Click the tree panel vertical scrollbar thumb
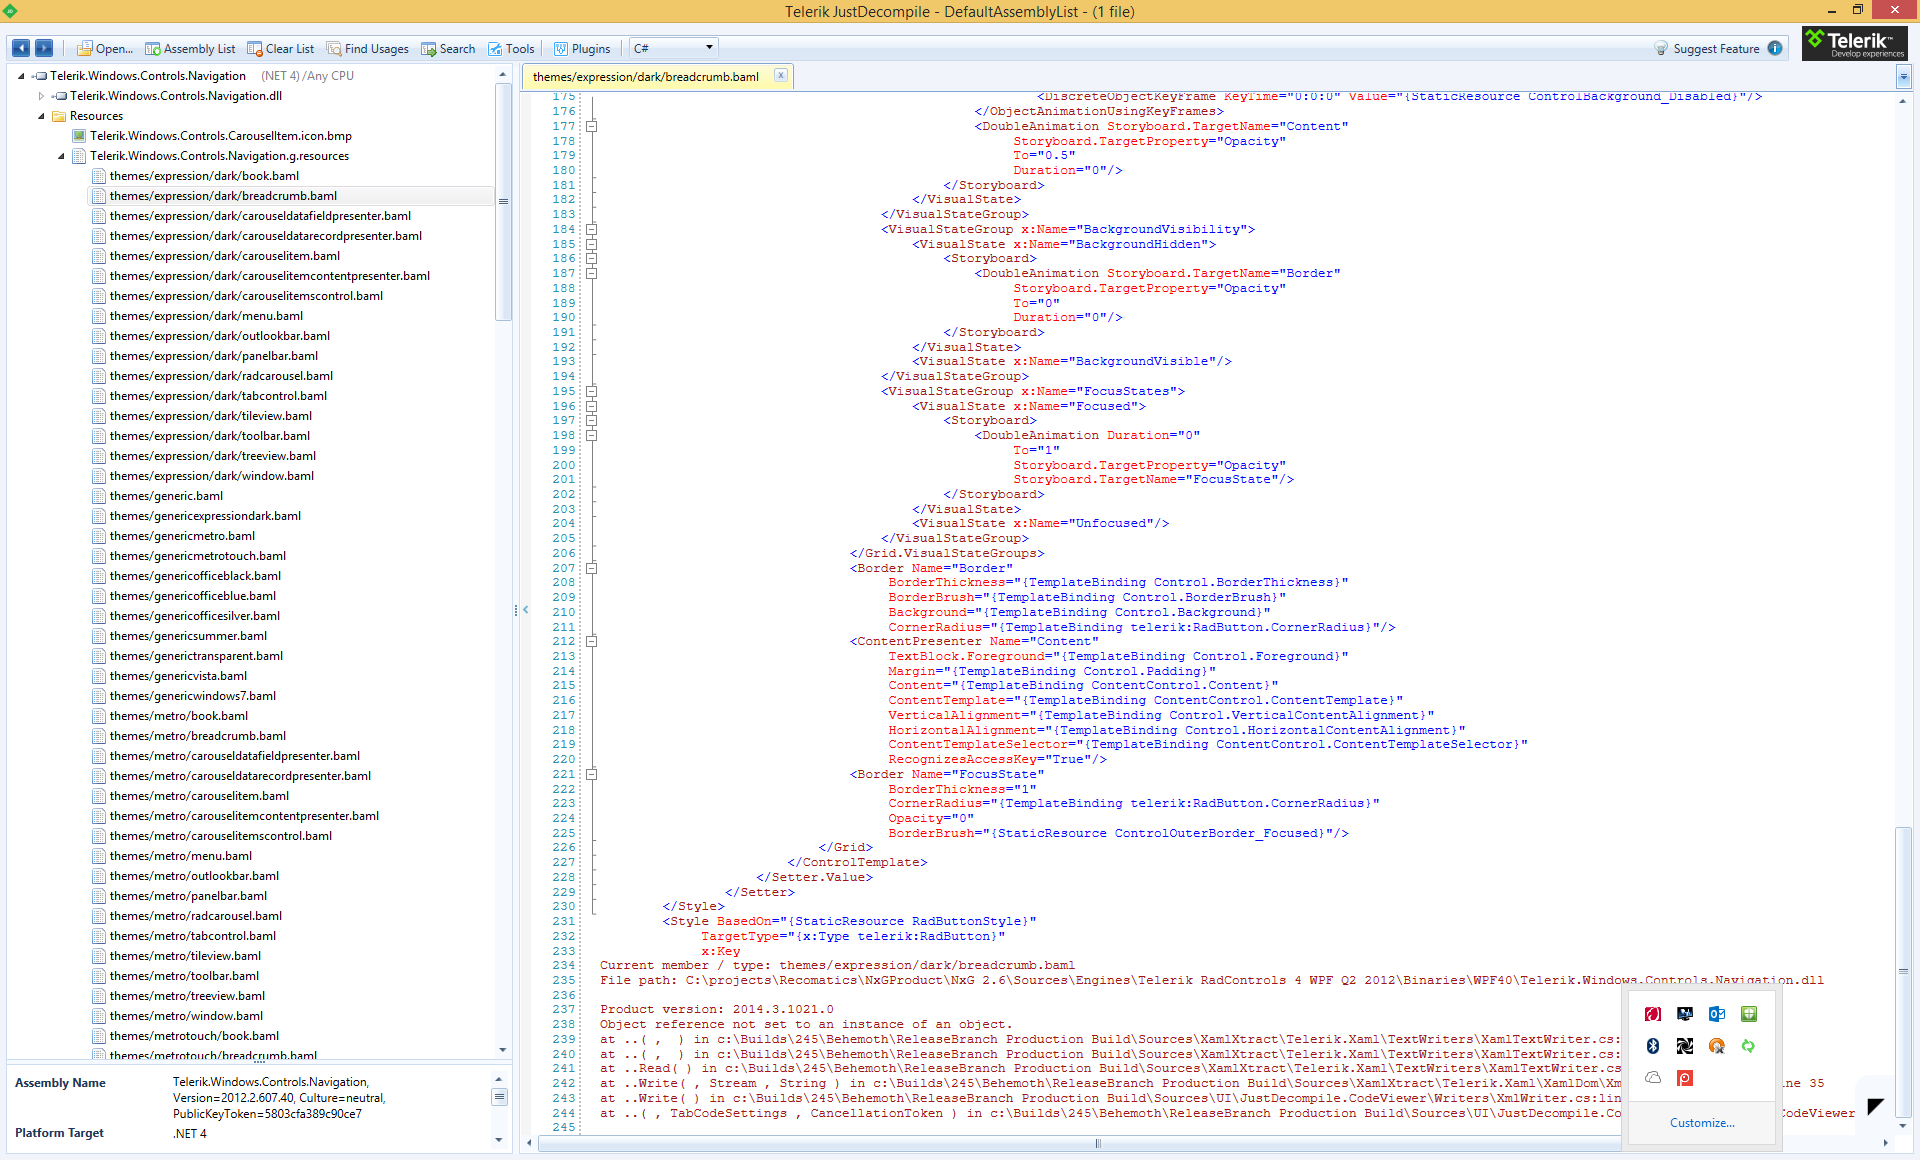 tap(503, 201)
